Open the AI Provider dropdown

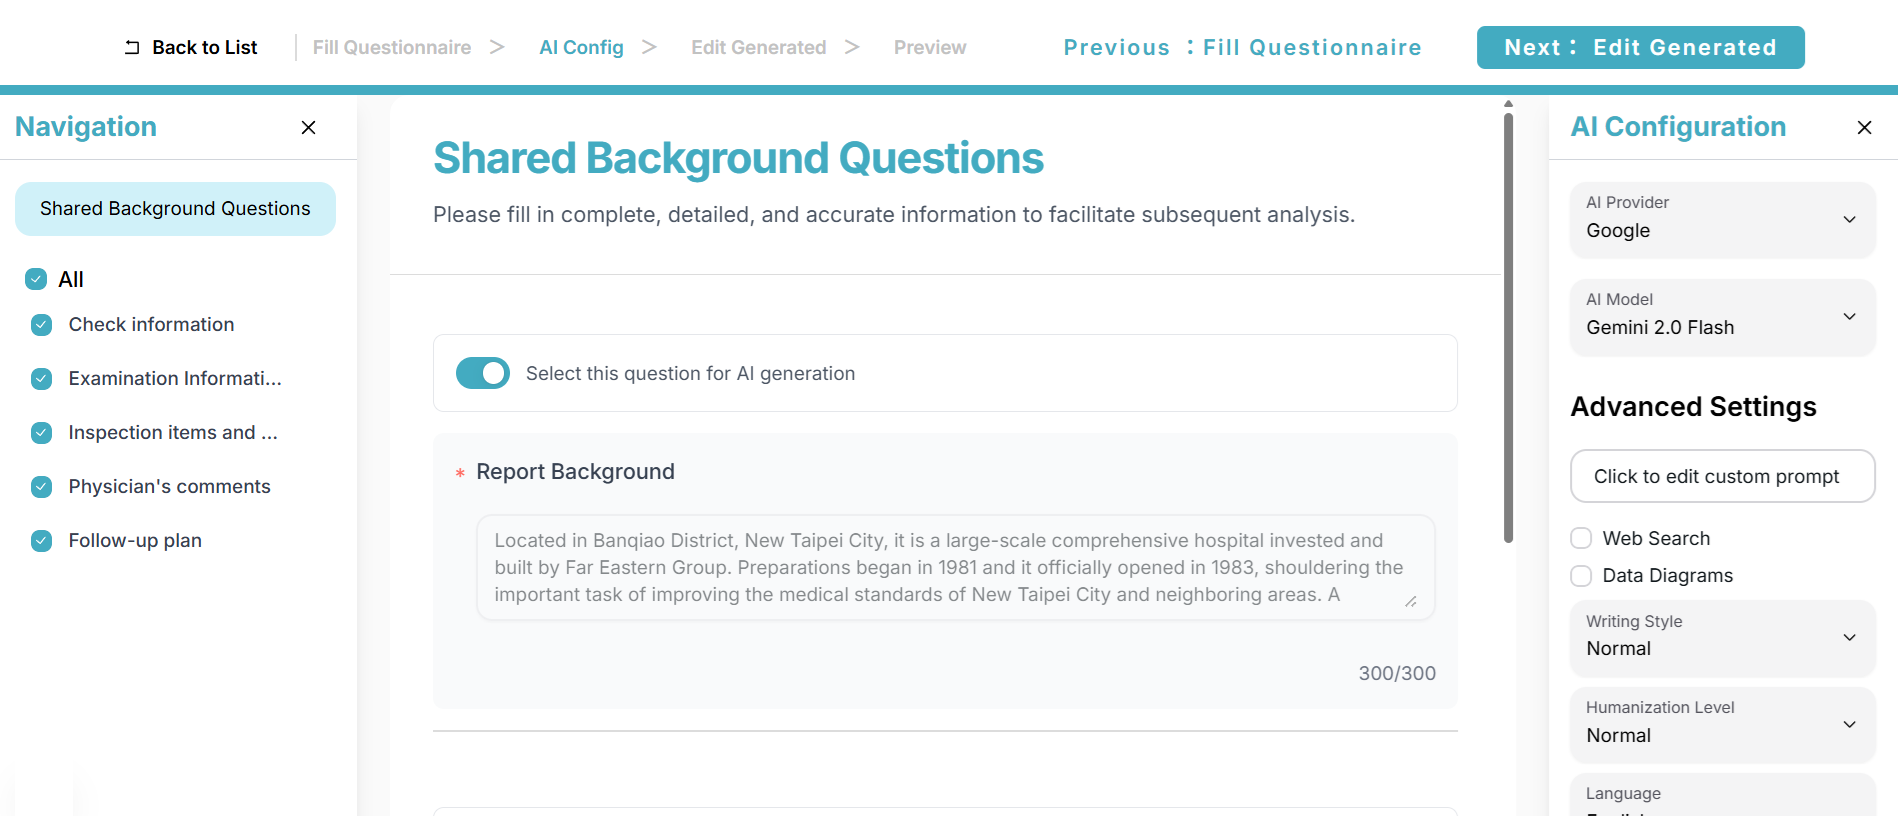click(1722, 219)
